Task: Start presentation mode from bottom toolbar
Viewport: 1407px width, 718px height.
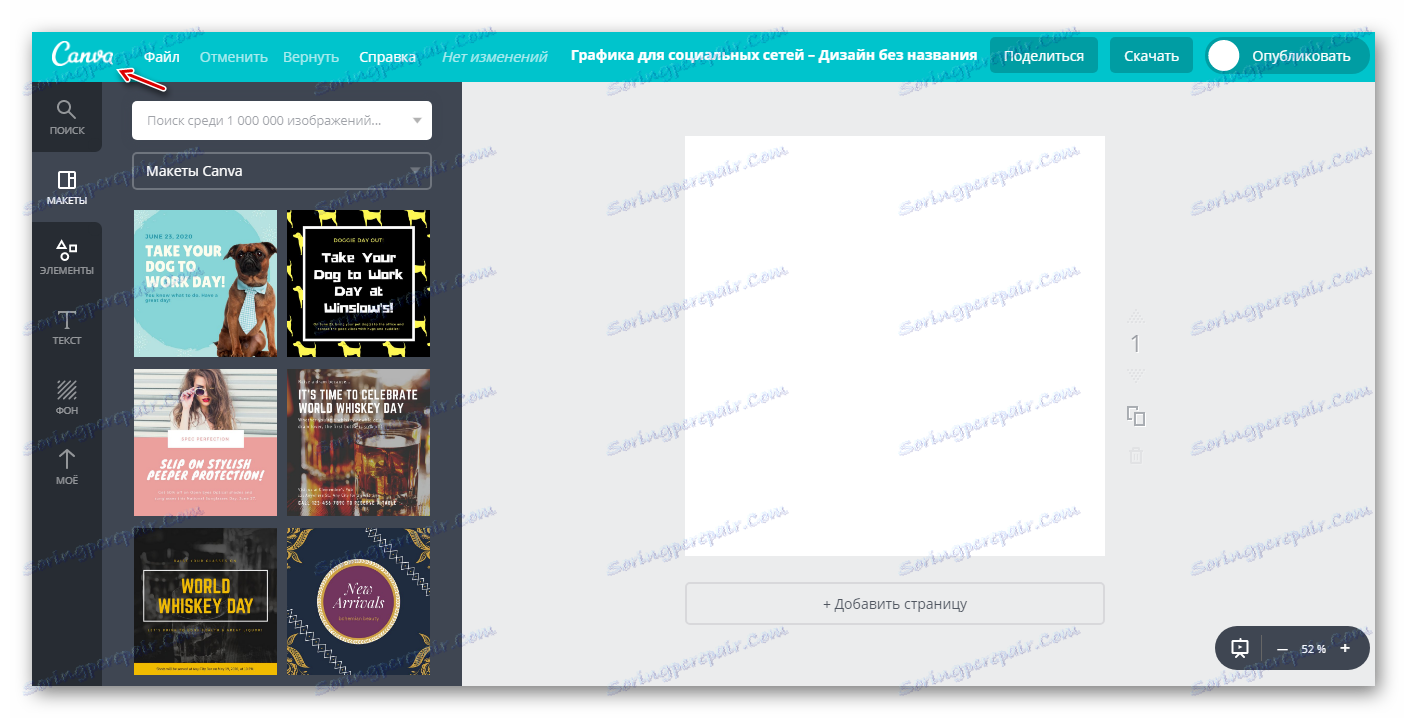Action: point(1239,647)
